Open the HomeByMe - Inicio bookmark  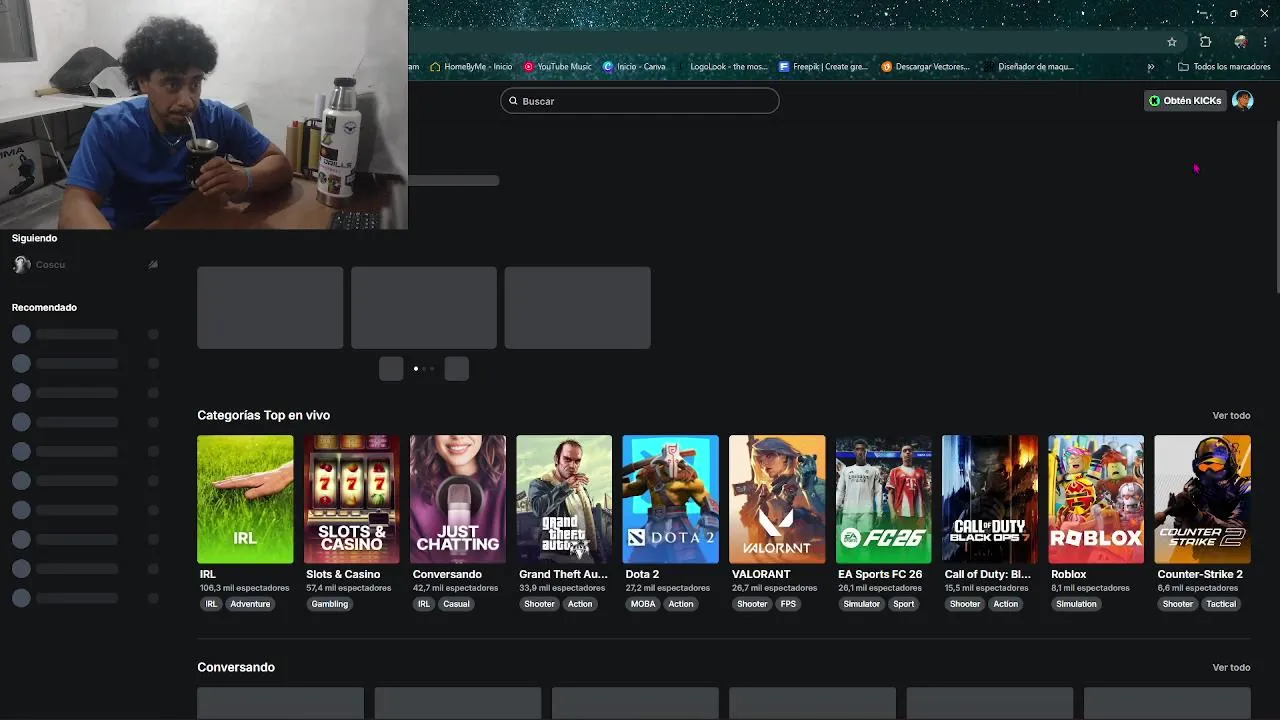(x=470, y=67)
